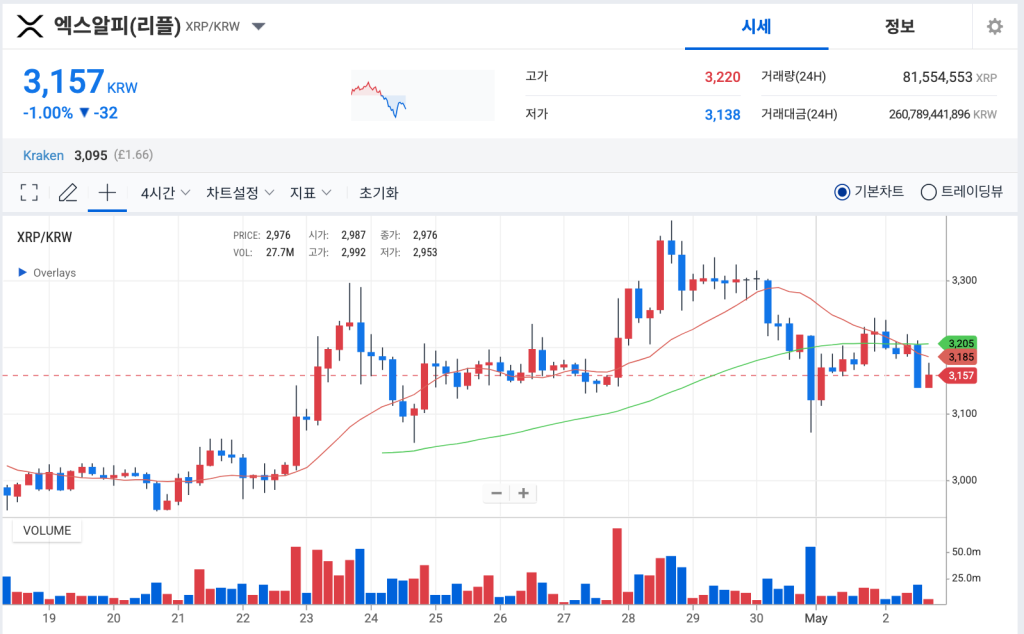Zoom out chart with minus button
The height and width of the screenshot is (634, 1024).
click(x=496, y=493)
